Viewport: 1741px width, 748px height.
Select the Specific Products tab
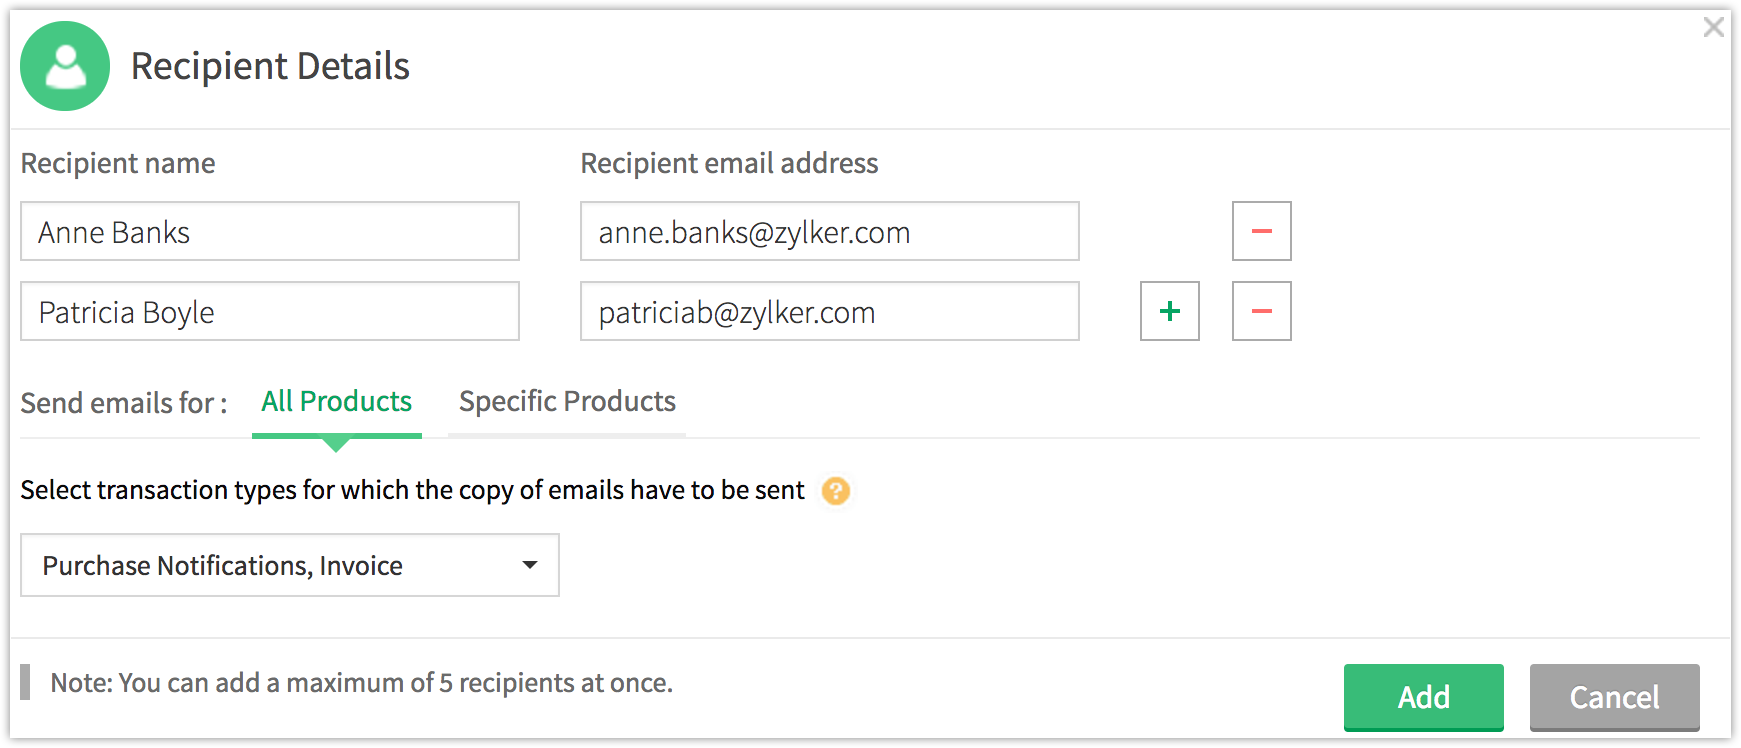click(x=567, y=402)
